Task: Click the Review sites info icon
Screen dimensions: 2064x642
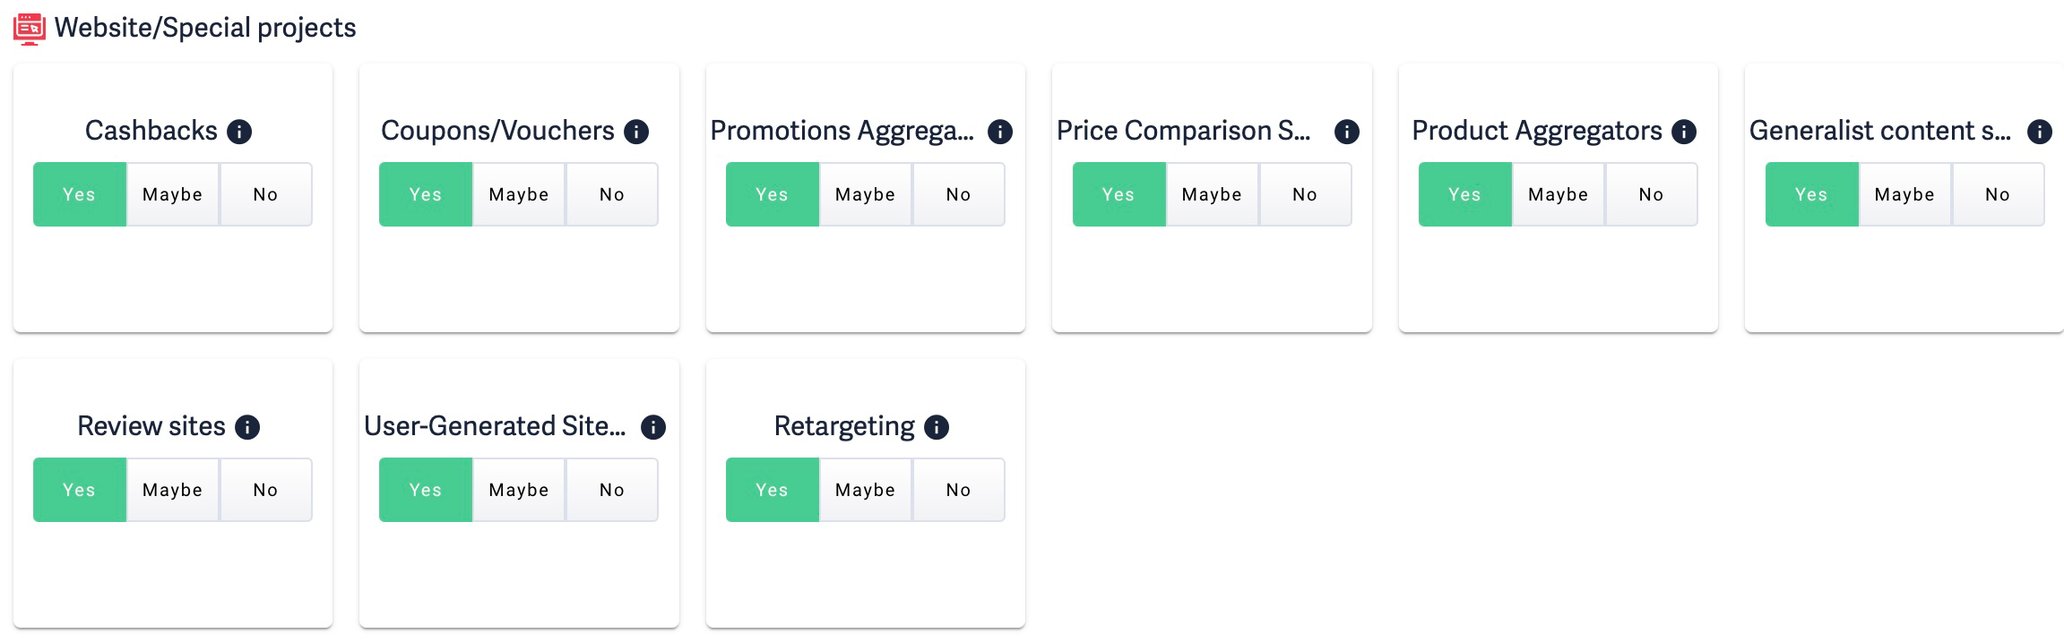Action: [x=246, y=426]
